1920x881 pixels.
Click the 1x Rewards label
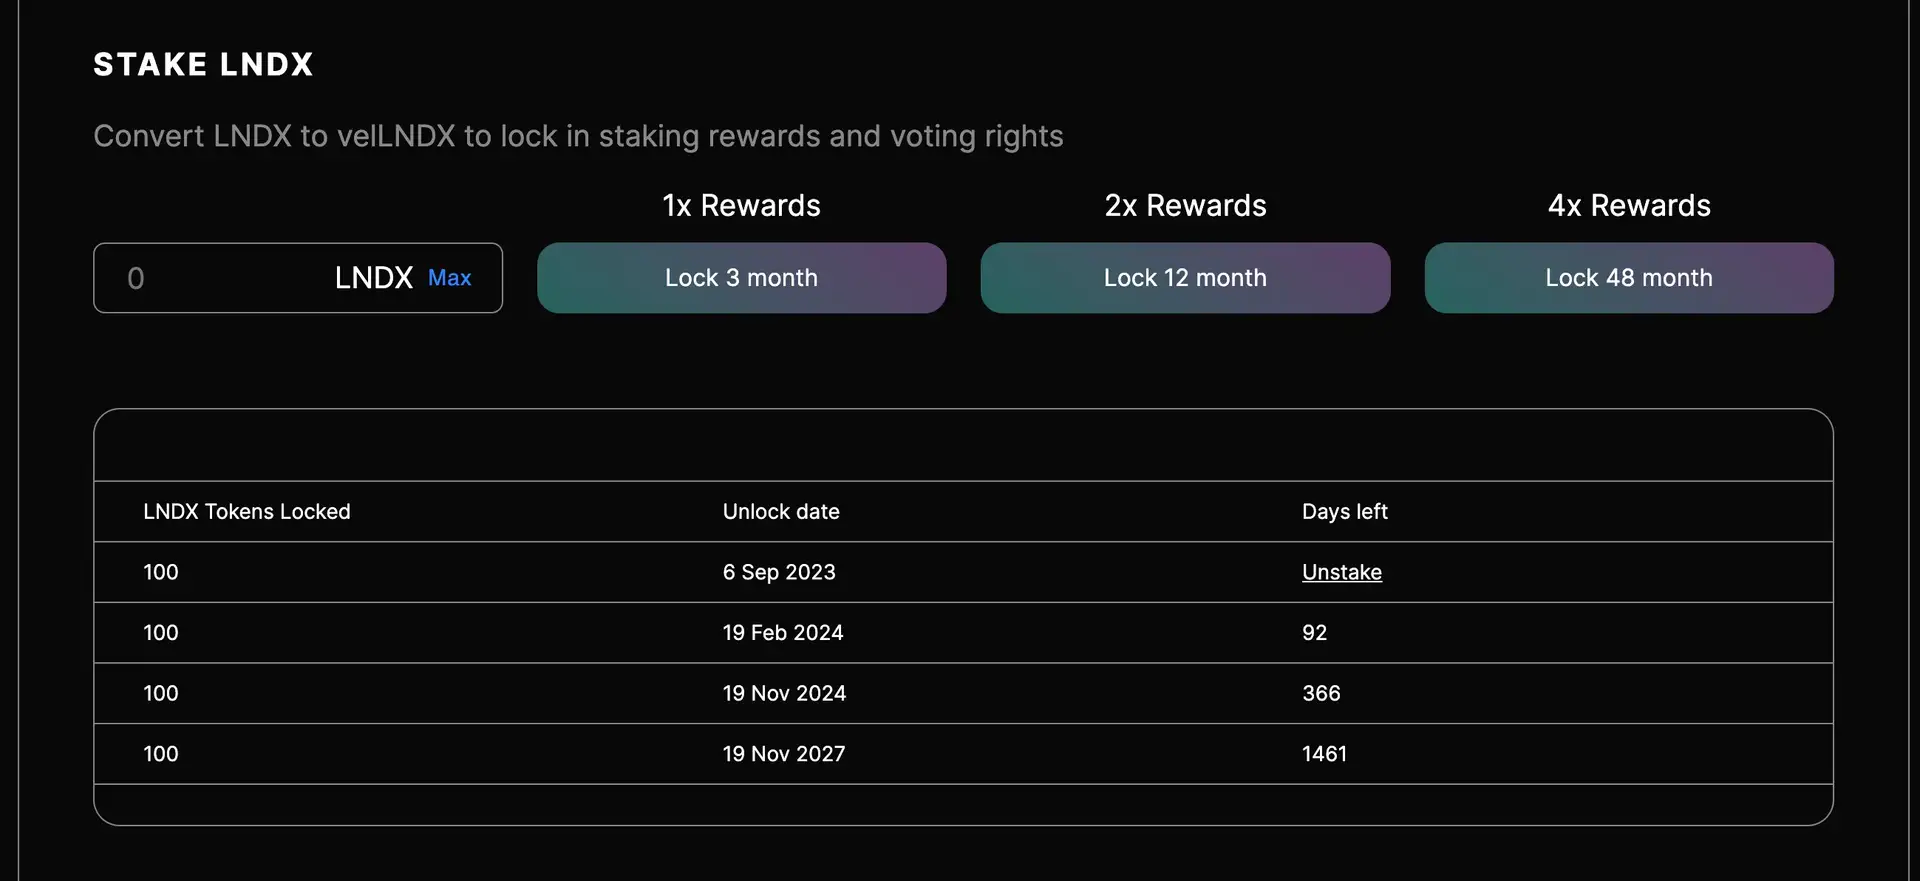point(741,205)
